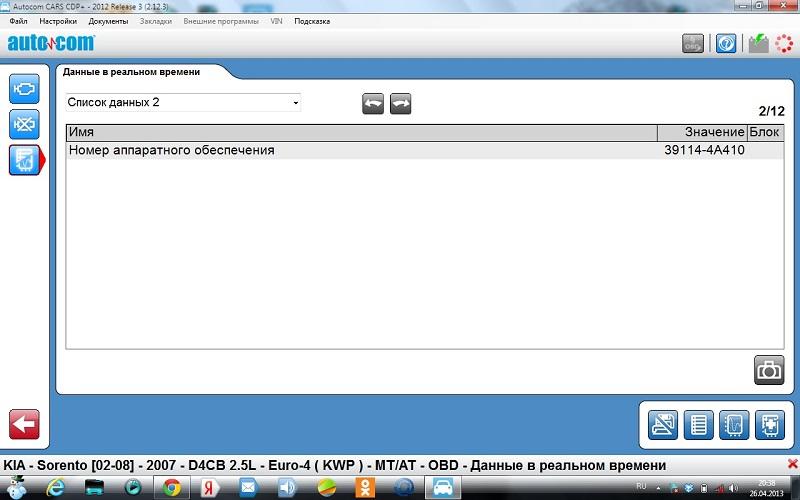Take a snapshot with camera button
Viewport: 800px width, 500px height.
pos(769,370)
